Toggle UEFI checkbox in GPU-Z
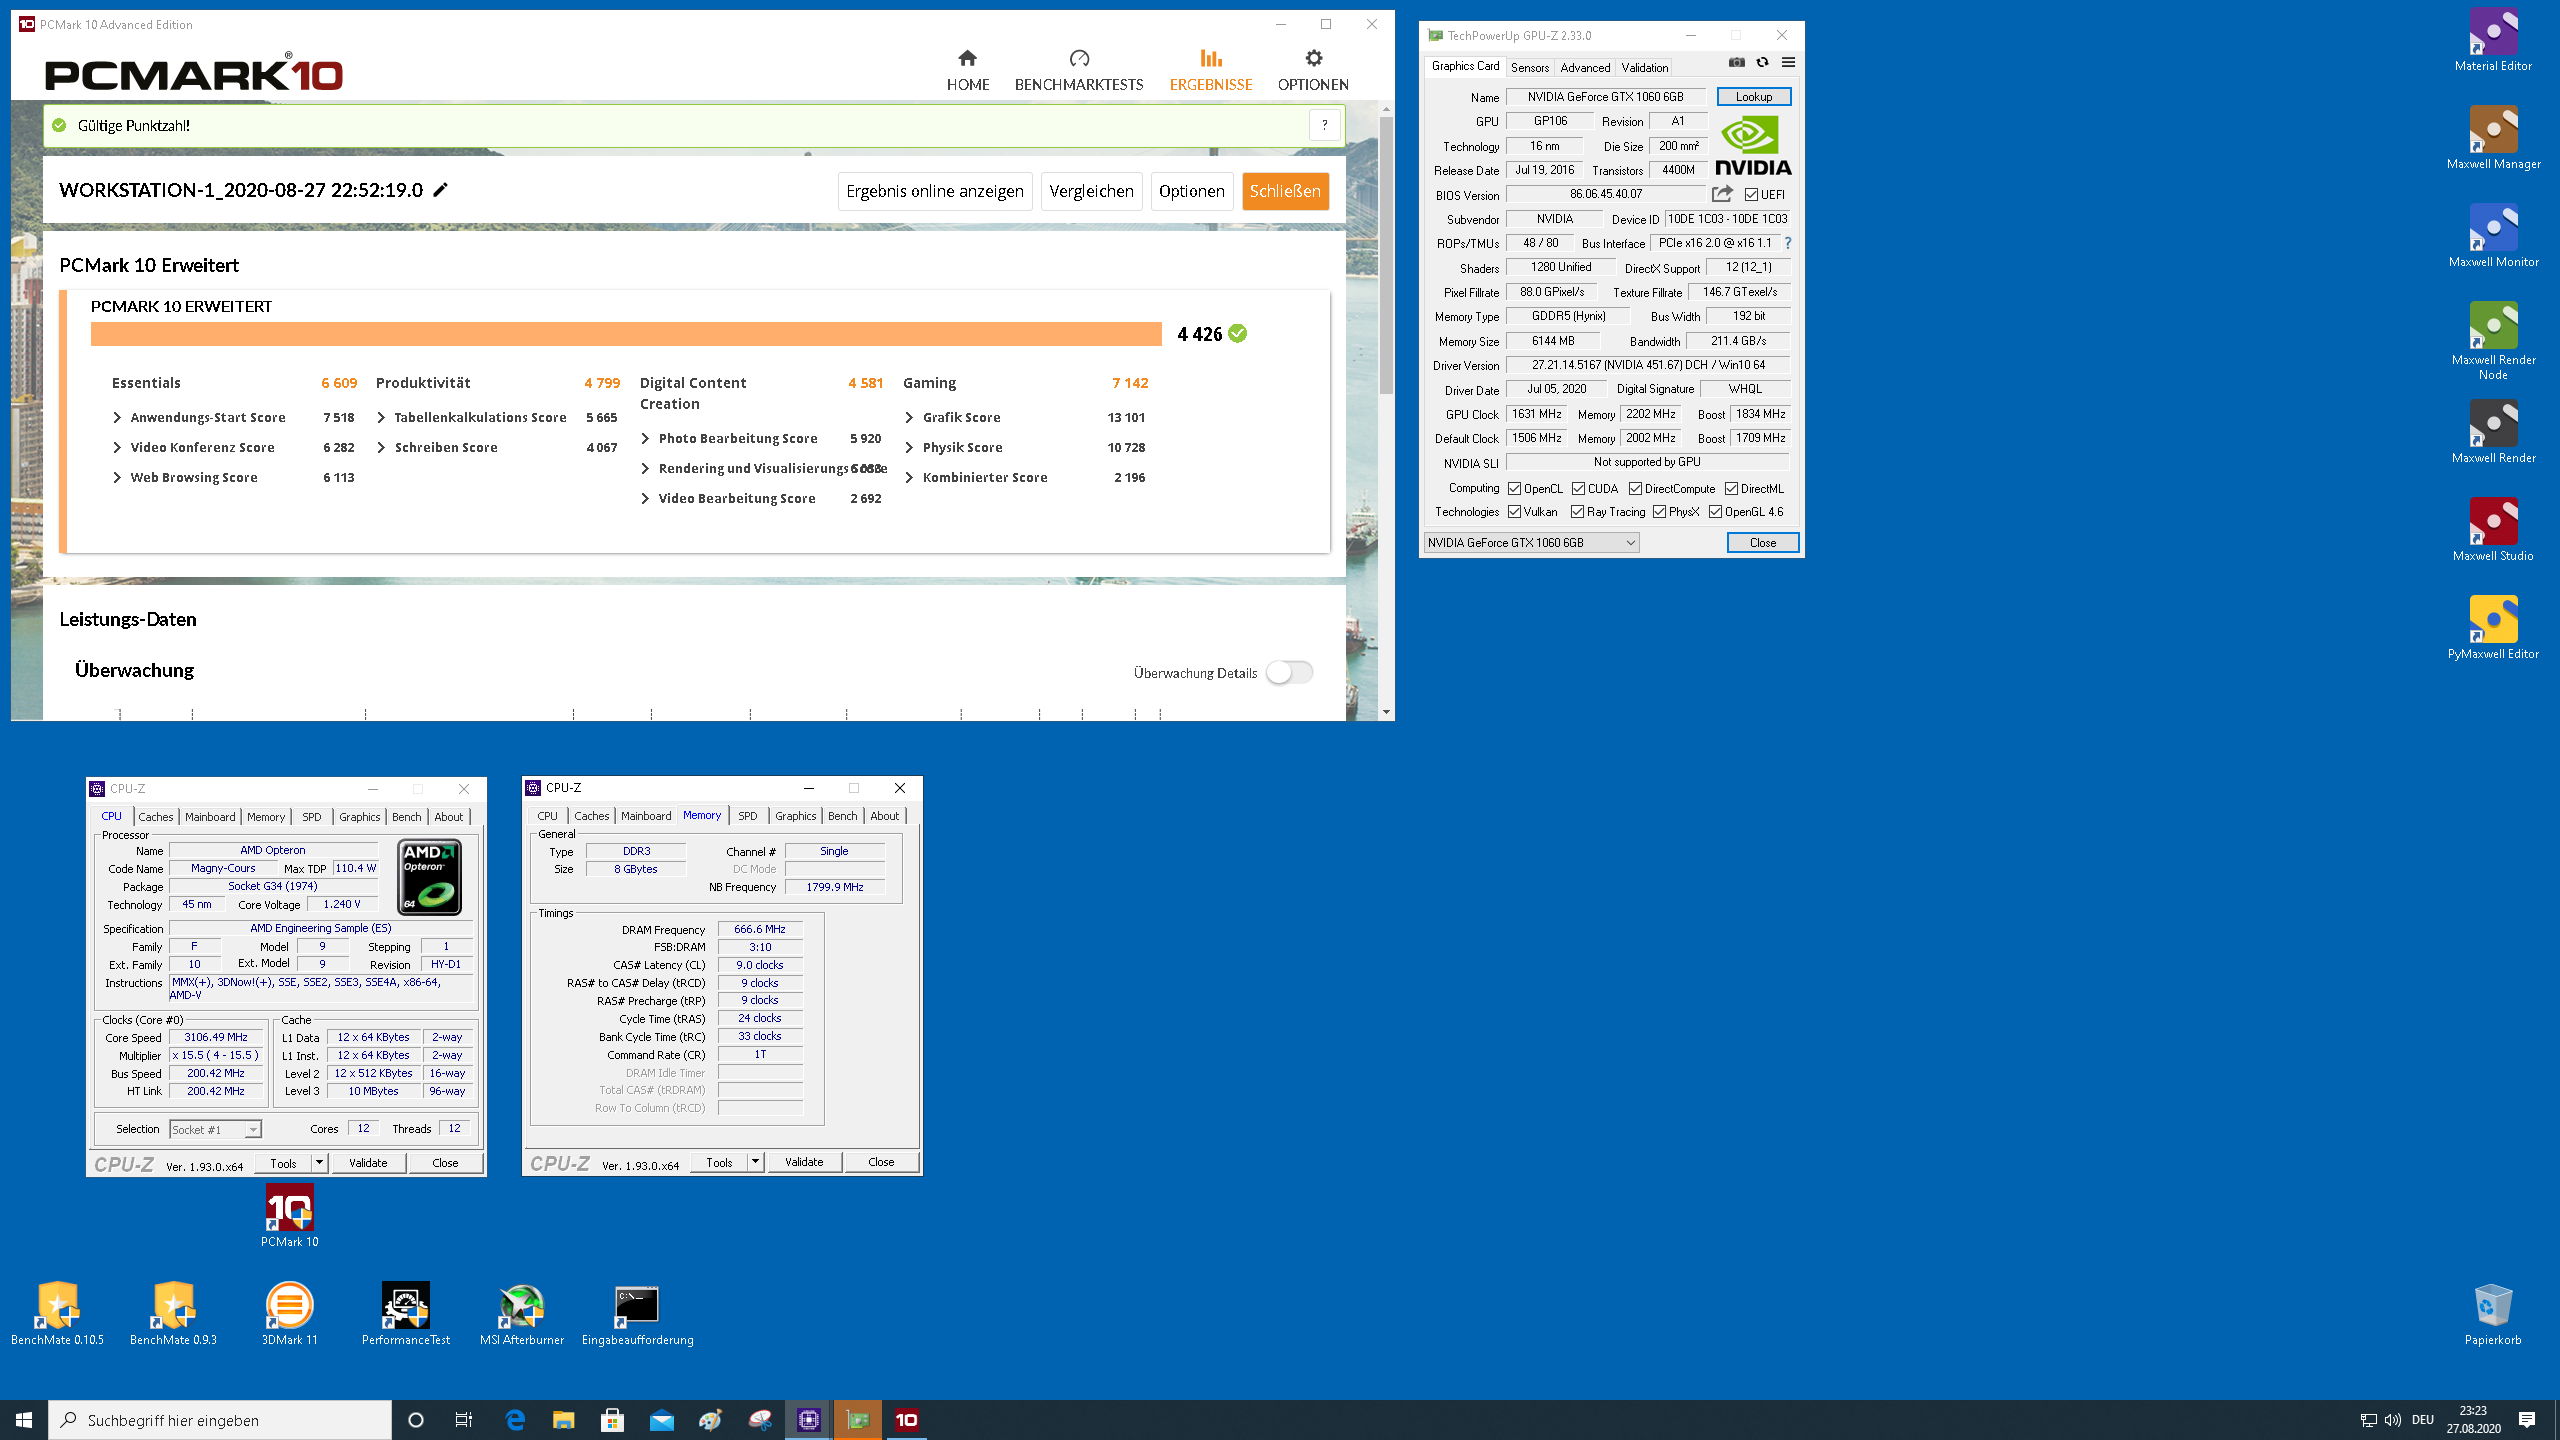Image resolution: width=2560 pixels, height=1440 pixels. (x=1751, y=195)
